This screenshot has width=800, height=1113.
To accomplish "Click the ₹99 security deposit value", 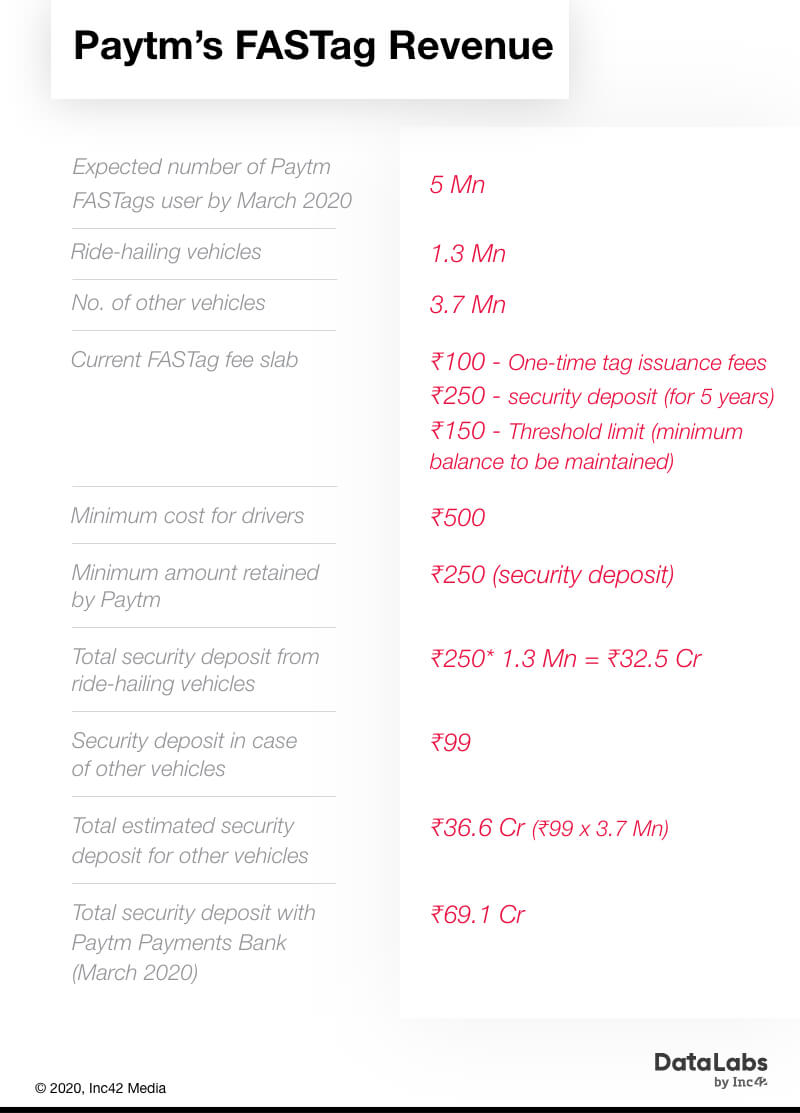I will [451, 743].
